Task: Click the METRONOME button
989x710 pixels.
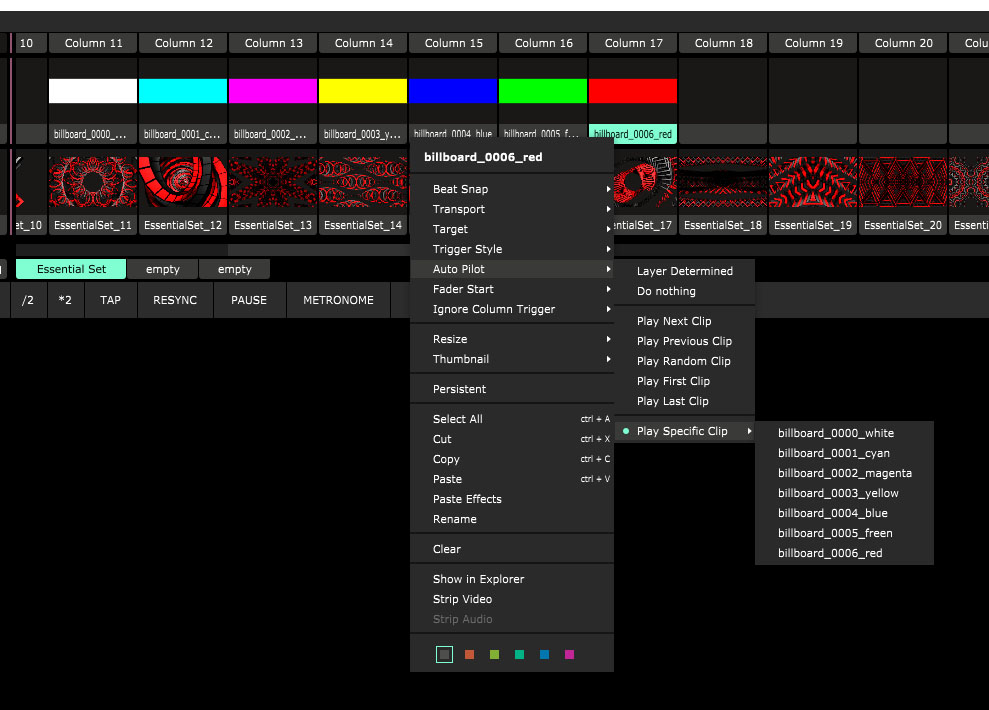Action: (x=338, y=300)
